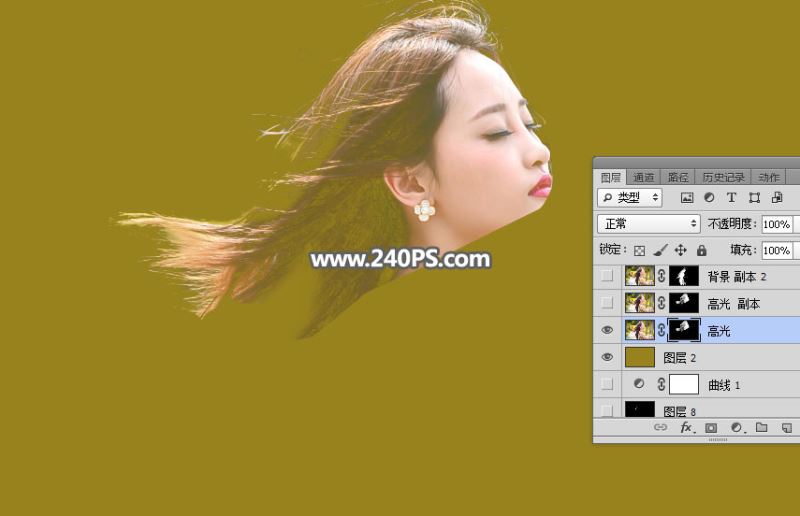Click the 图层 2 olive color thumbnail

click(x=640, y=357)
